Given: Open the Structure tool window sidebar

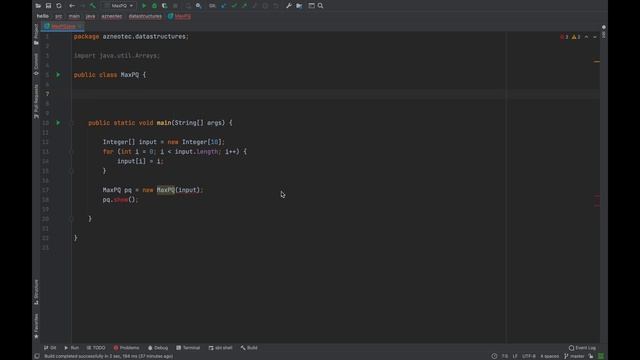Looking at the screenshot, I should point(36,292).
